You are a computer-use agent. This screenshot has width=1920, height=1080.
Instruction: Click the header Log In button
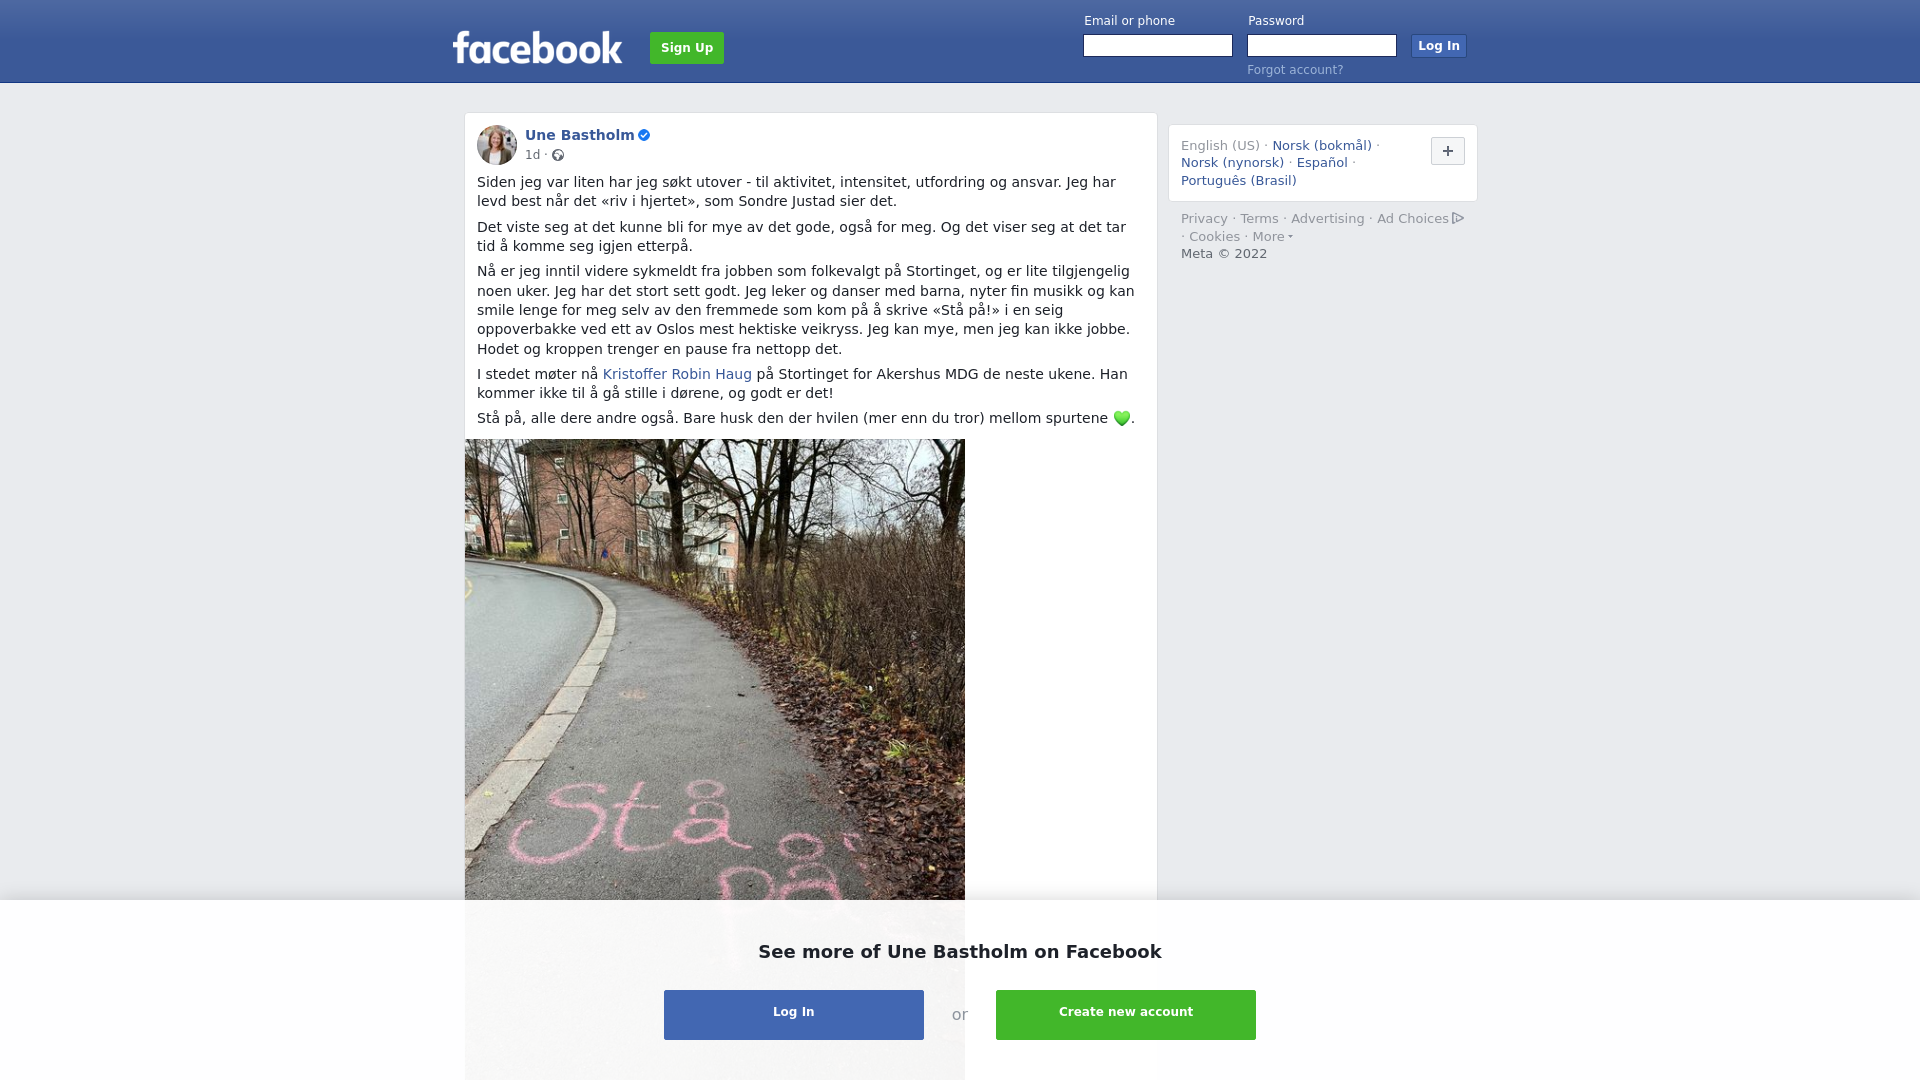point(1438,46)
